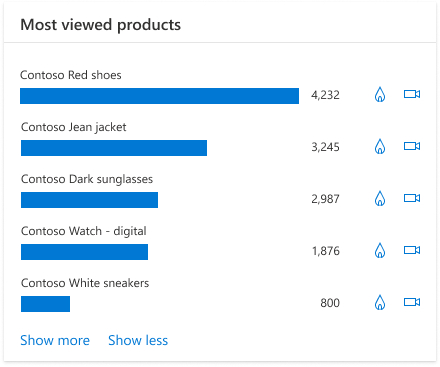View recordings for Contoso Dark sunglasses
The height and width of the screenshot is (367, 440).
[412, 198]
